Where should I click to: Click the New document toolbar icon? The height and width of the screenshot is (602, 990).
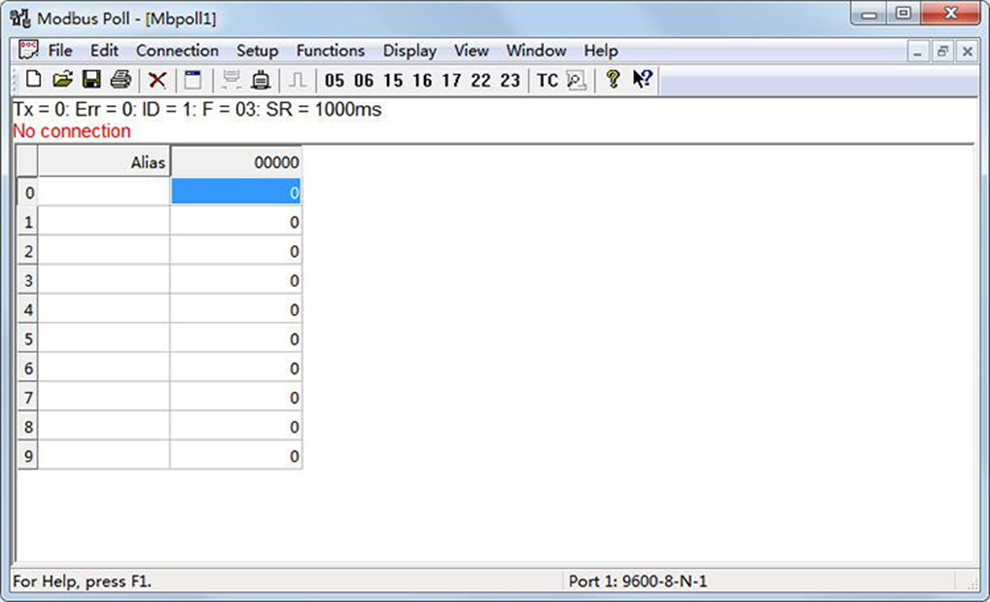pyautogui.click(x=33, y=80)
